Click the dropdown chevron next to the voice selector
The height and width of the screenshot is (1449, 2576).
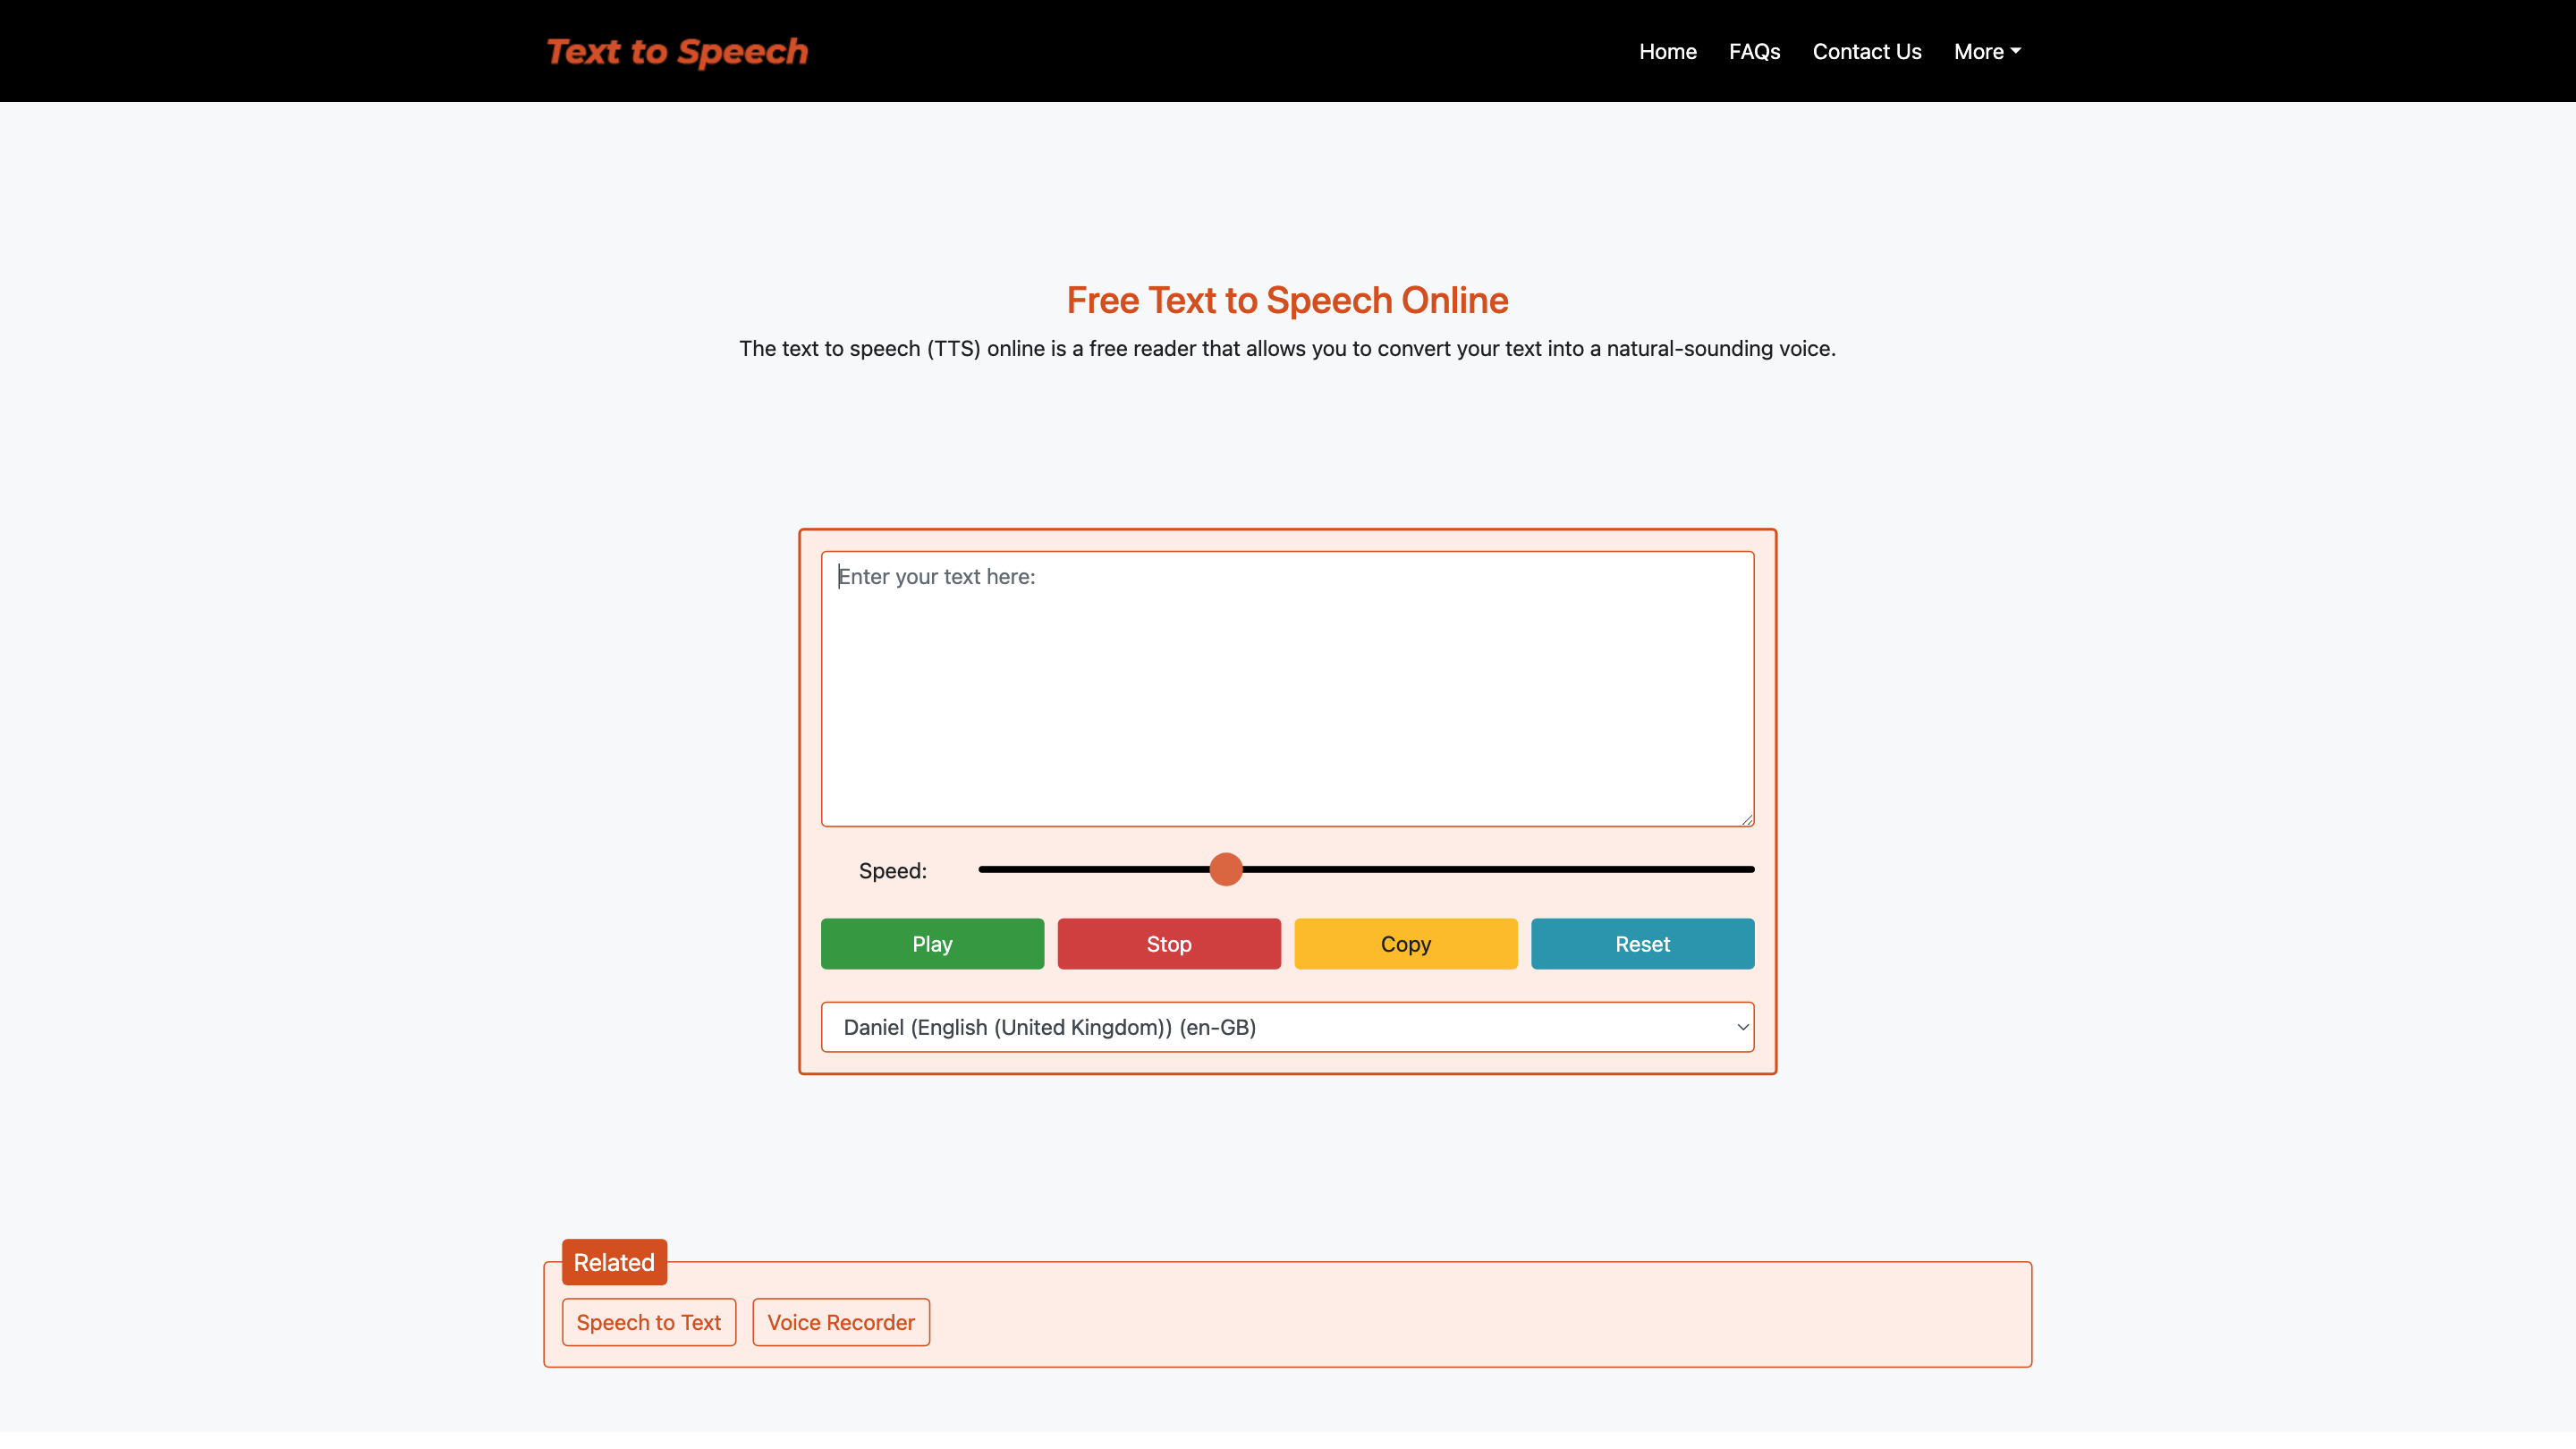pos(1742,1027)
